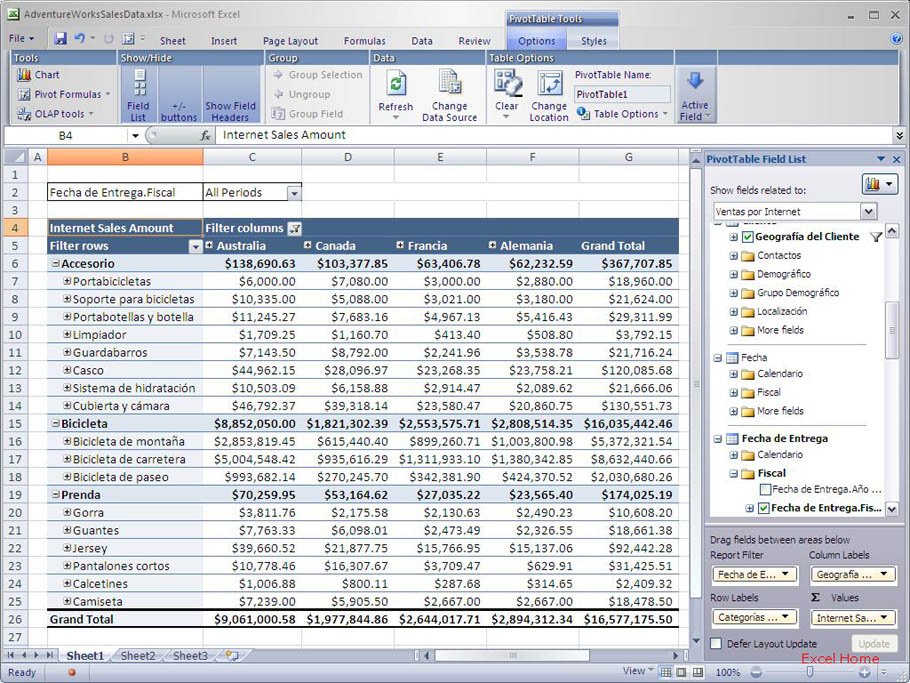Click the Refresh data icon
Screen dimensions: 910x683
click(396, 84)
